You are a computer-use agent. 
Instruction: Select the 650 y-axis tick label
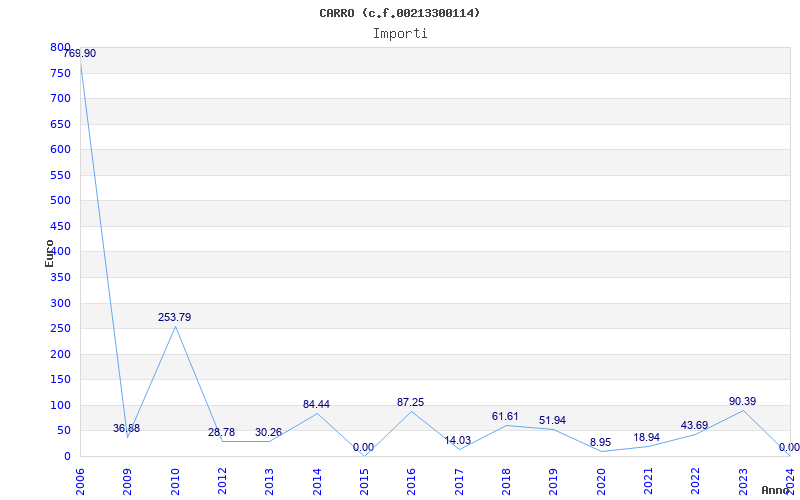point(60,124)
